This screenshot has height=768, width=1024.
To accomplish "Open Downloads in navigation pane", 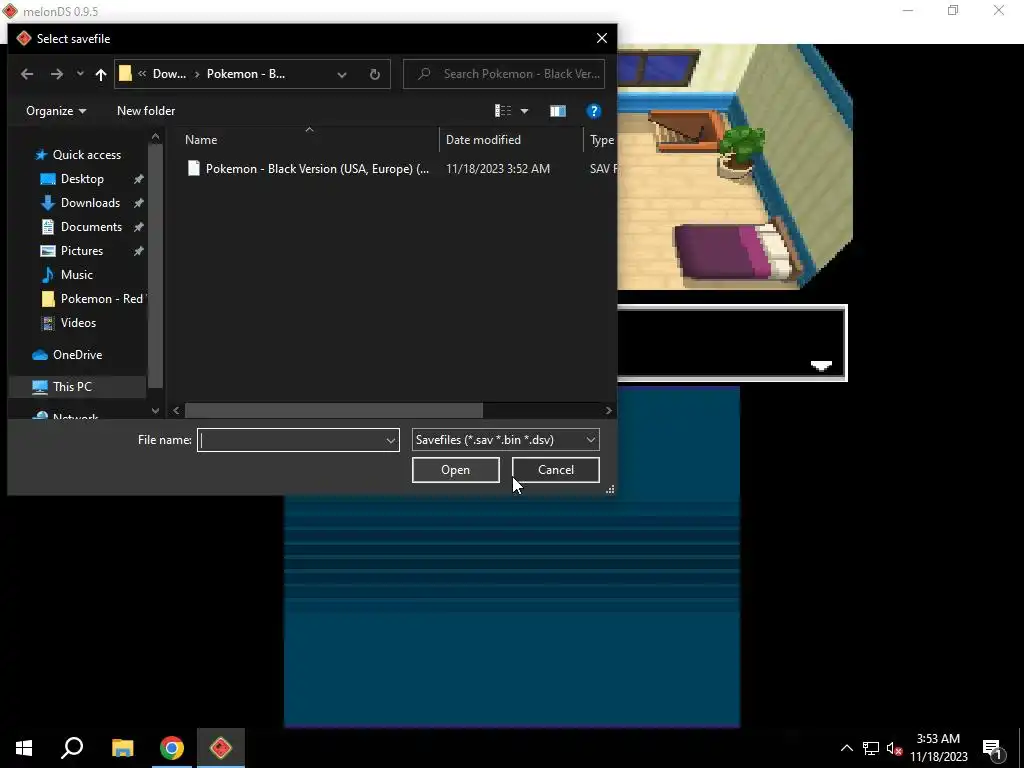I will (x=90, y=203).
